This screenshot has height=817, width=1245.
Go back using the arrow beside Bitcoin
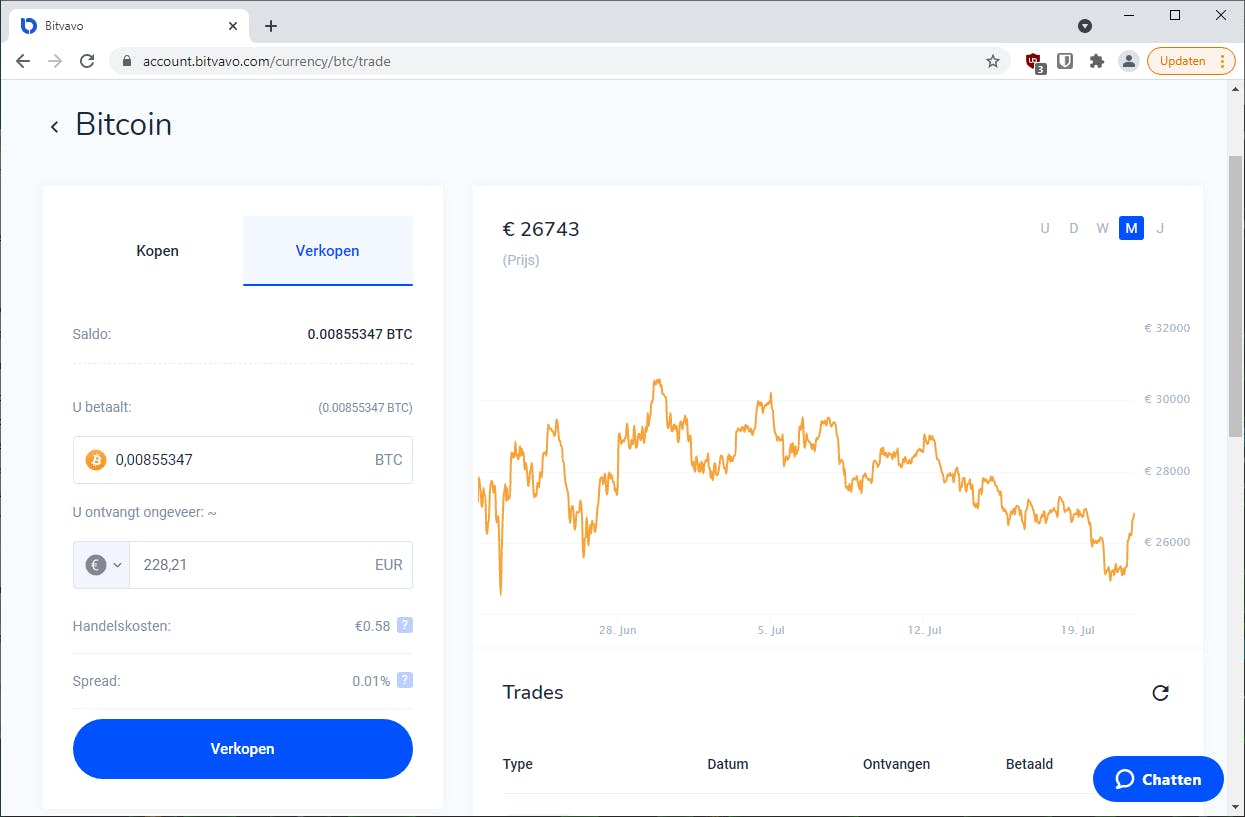click(55, 127)
